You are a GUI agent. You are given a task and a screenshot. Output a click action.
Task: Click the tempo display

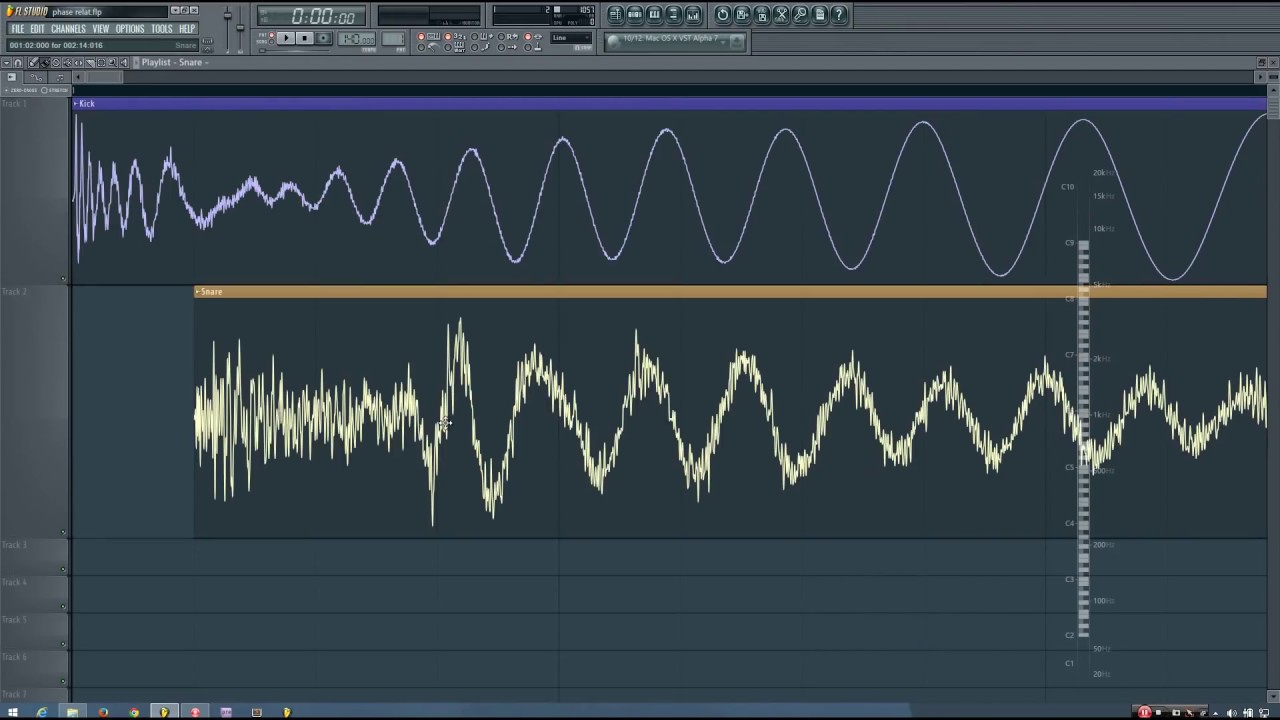357,39
